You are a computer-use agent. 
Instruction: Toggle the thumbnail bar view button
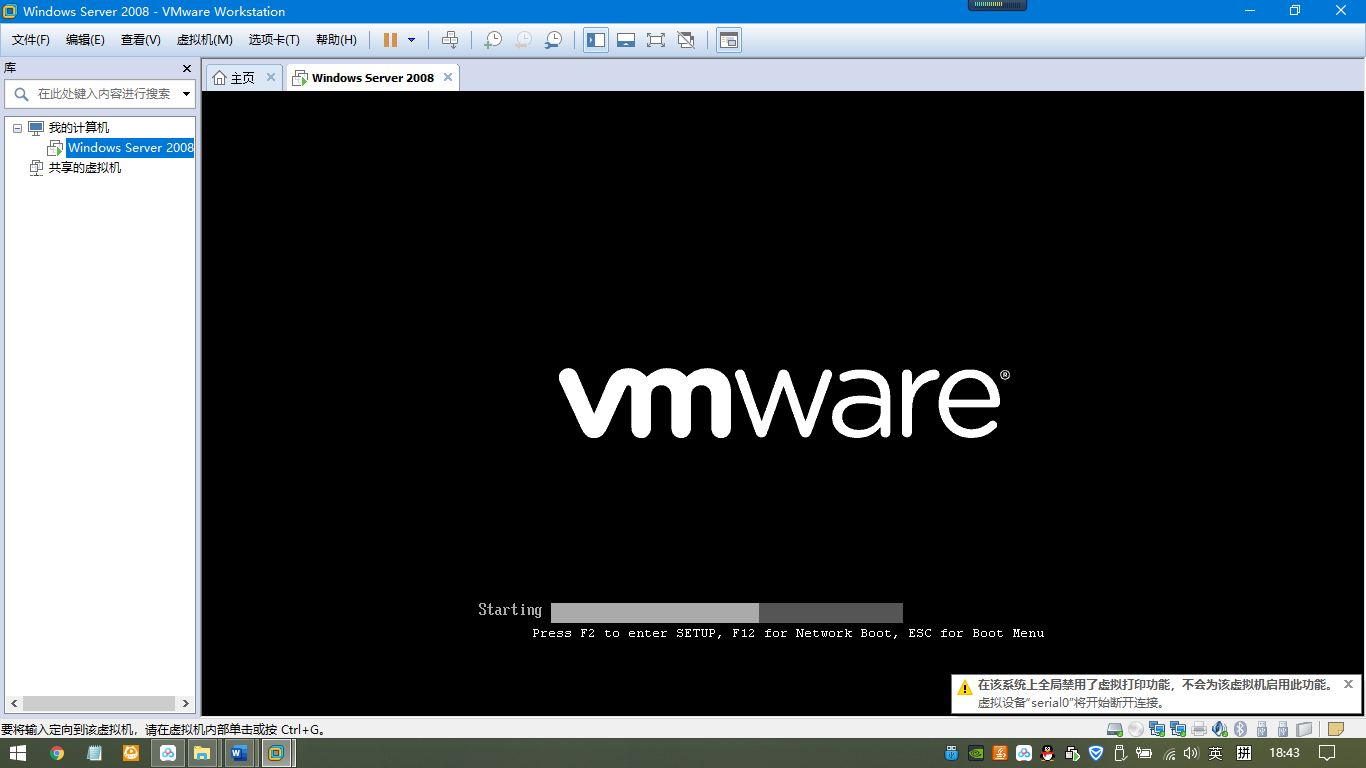(x=626, y=40)
